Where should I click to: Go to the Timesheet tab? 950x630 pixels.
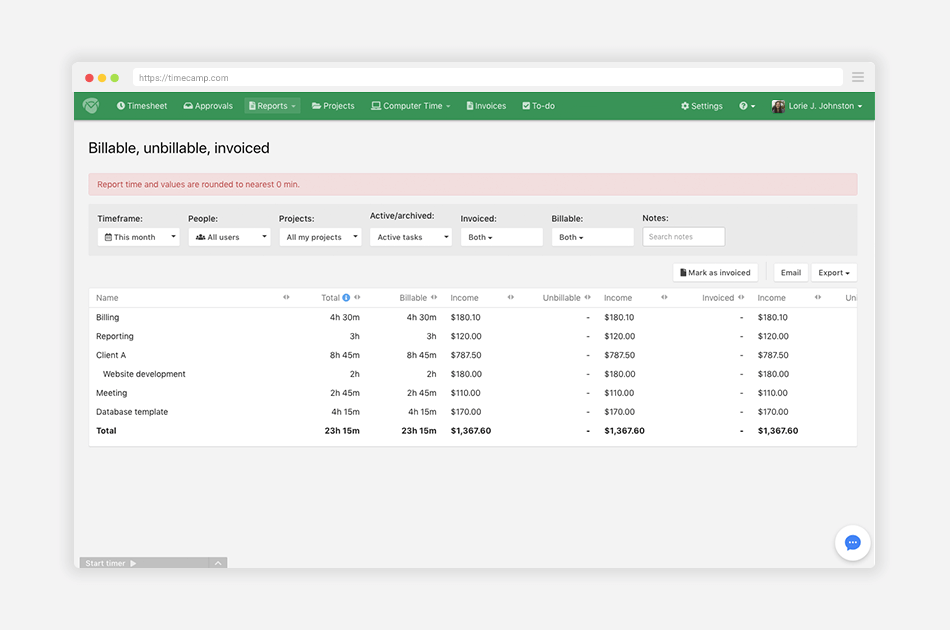142,106
